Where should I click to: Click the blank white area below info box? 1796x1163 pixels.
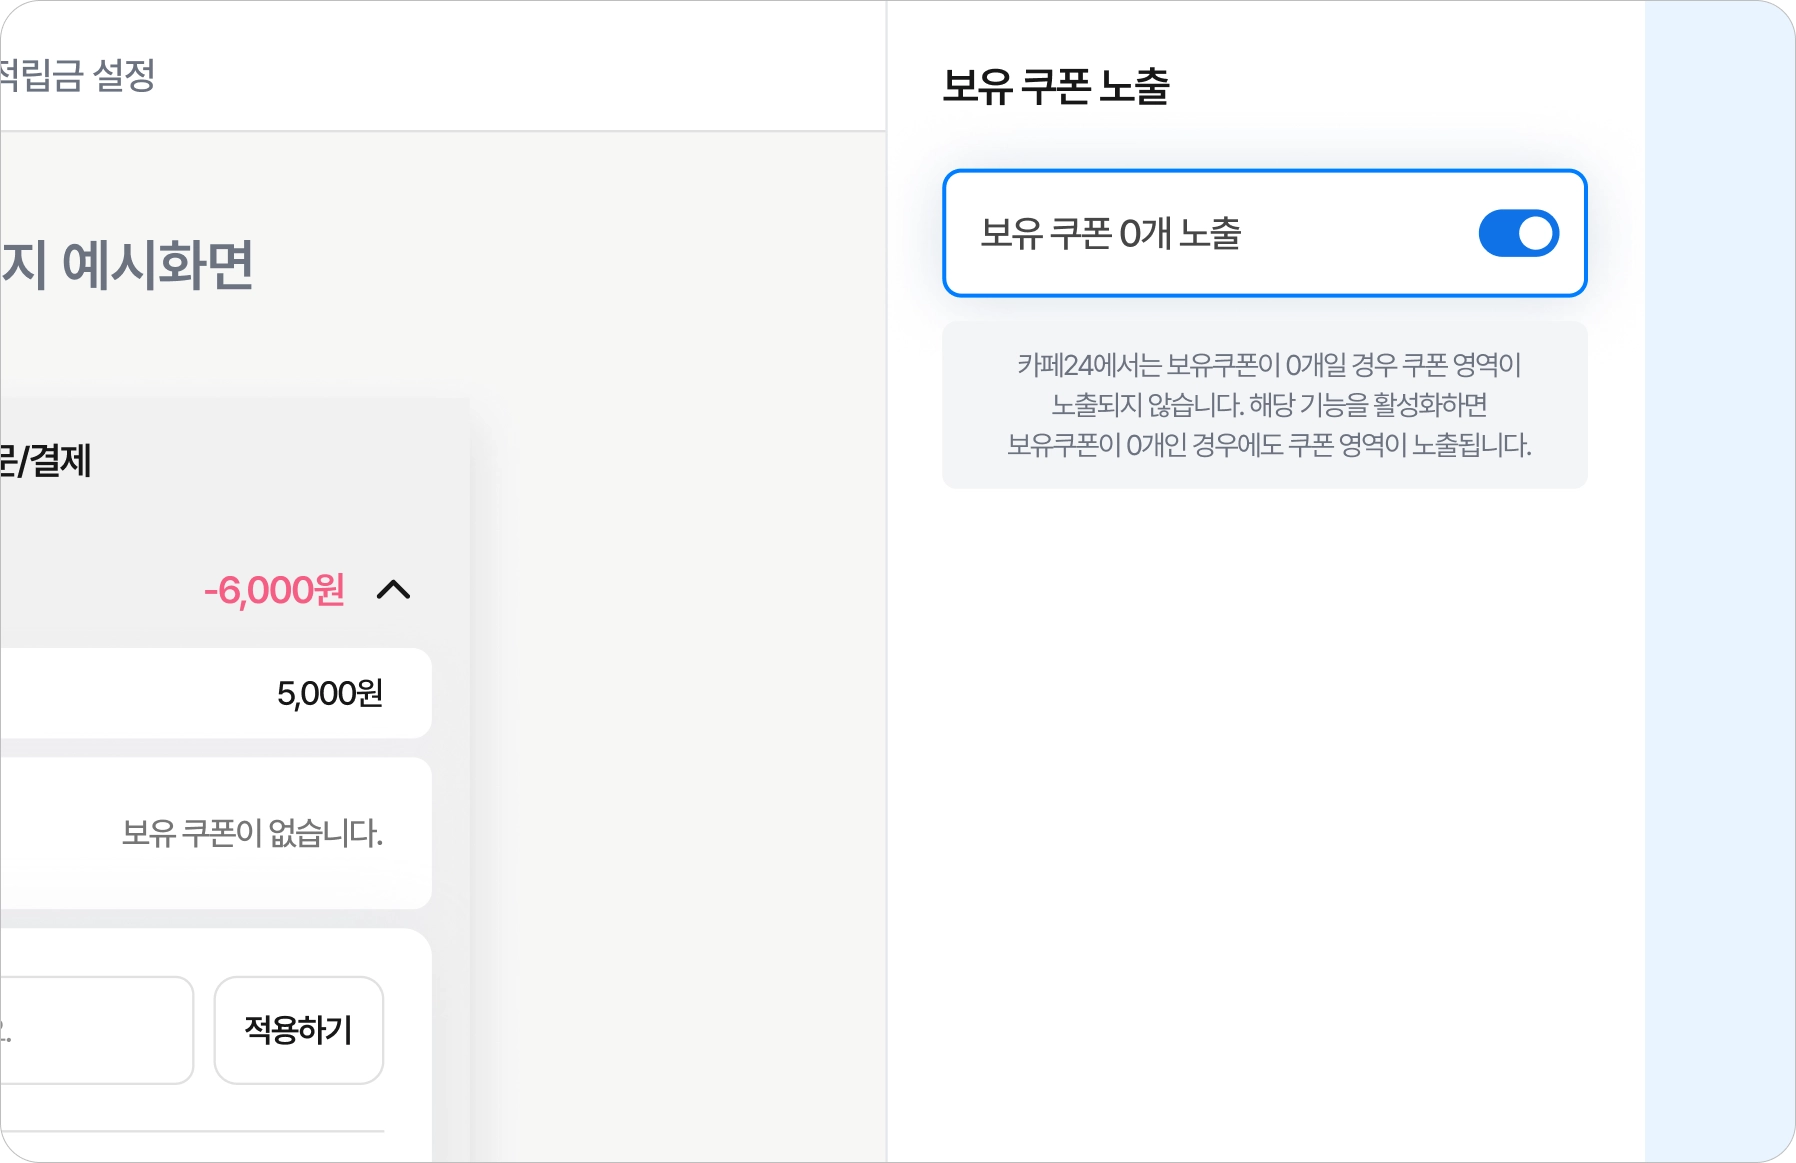[1264, 800]
